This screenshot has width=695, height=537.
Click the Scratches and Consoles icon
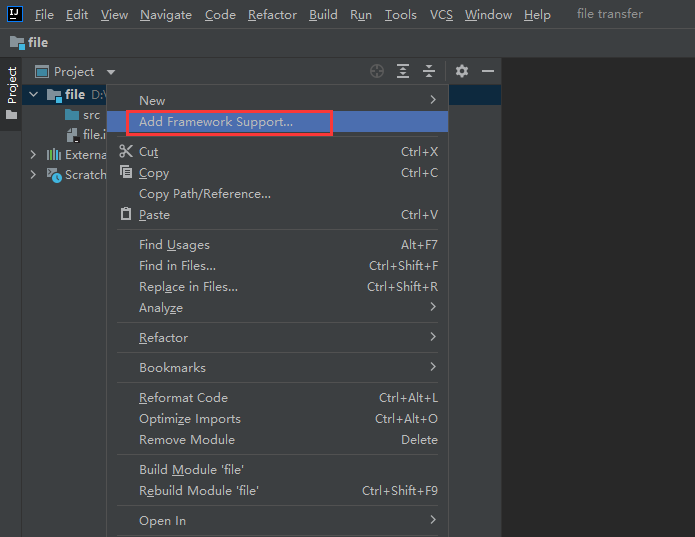pos(54,175)
